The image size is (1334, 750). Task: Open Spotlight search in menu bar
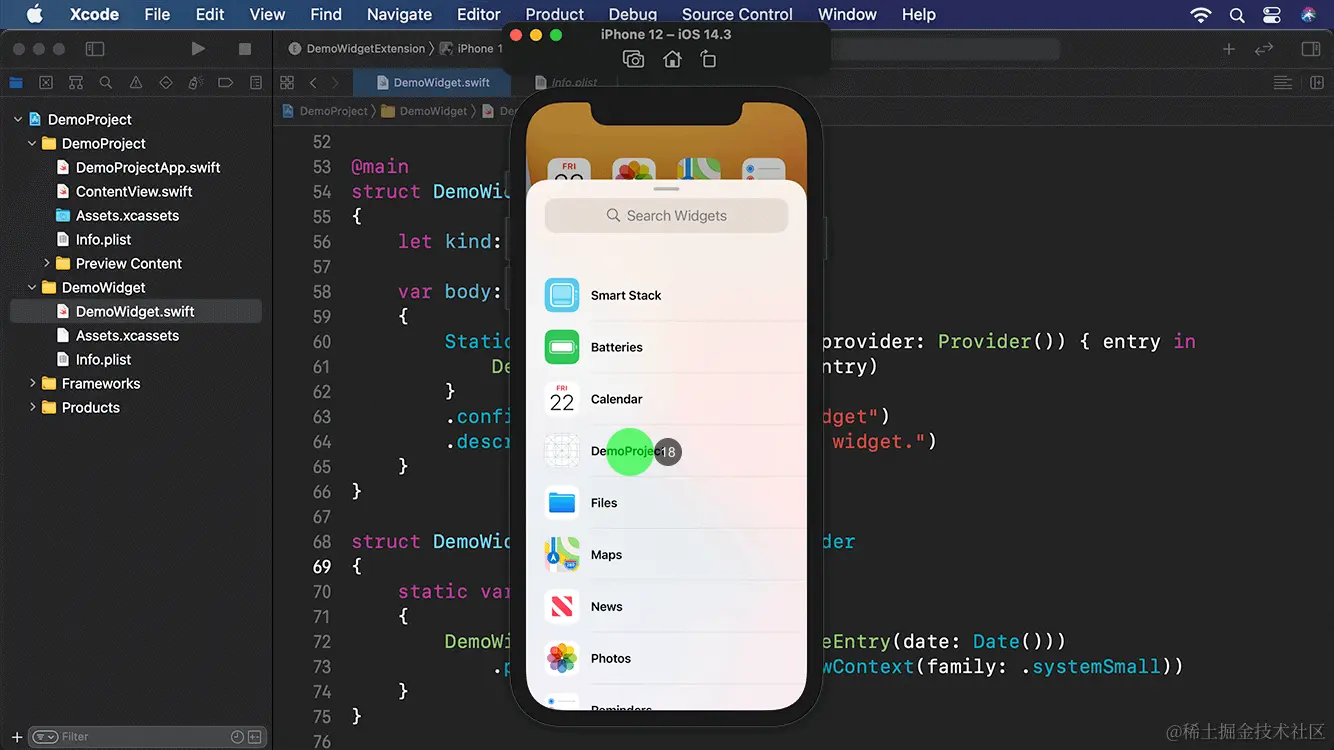[x=1237, y=15]
